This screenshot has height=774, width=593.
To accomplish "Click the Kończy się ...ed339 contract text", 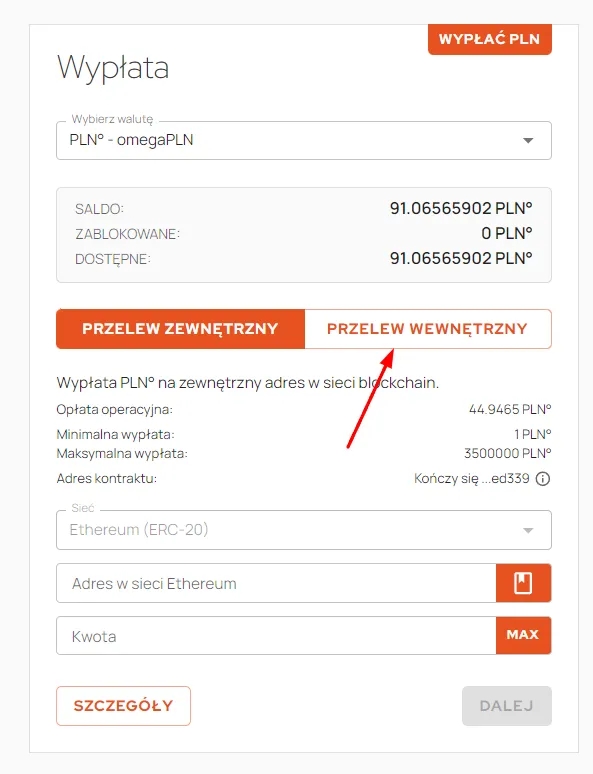I will point(472,478).
